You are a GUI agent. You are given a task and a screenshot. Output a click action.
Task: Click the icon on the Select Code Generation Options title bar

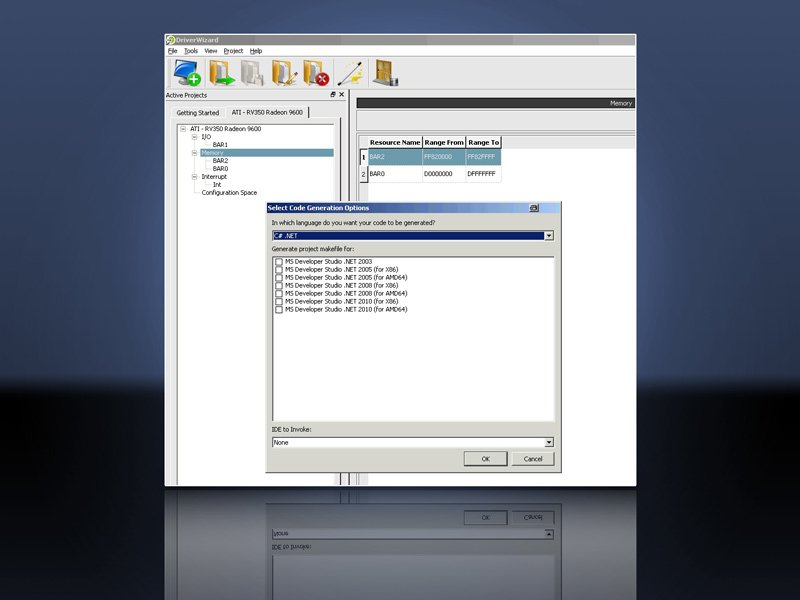pyautogui.click(x=534, y=208)
